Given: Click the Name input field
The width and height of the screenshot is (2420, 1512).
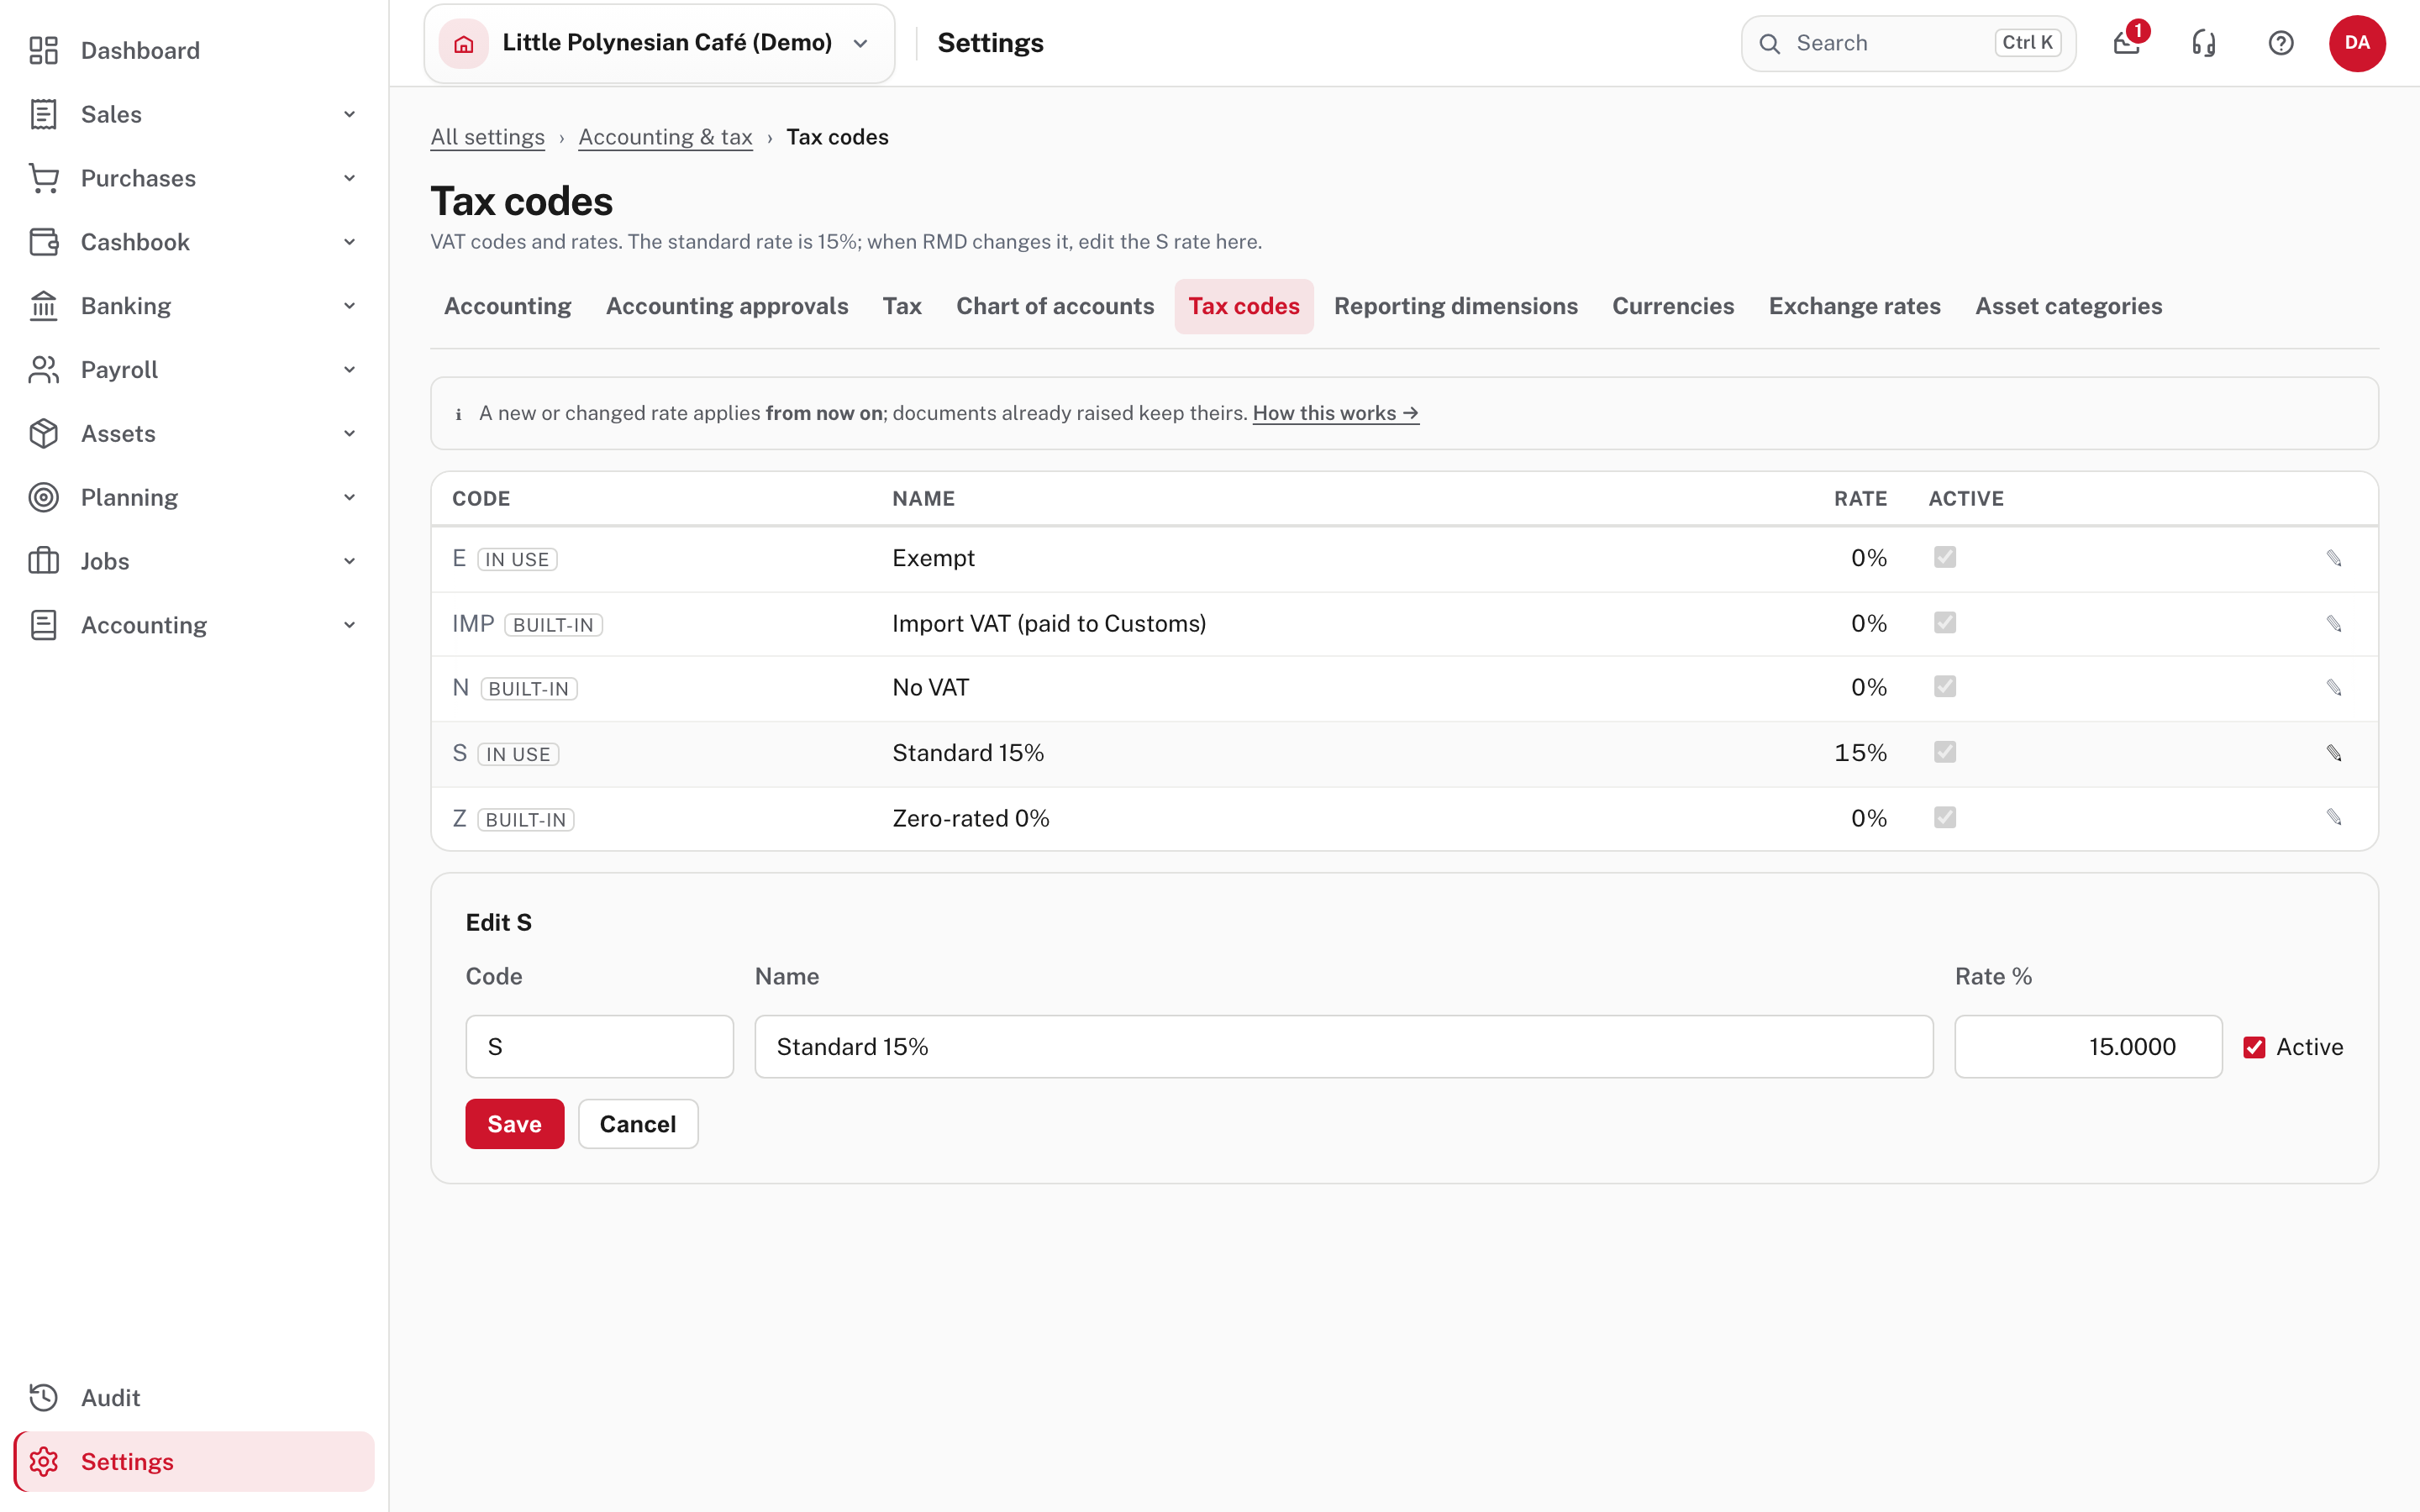Looking at the screenshot, I should point(1343,1047).
